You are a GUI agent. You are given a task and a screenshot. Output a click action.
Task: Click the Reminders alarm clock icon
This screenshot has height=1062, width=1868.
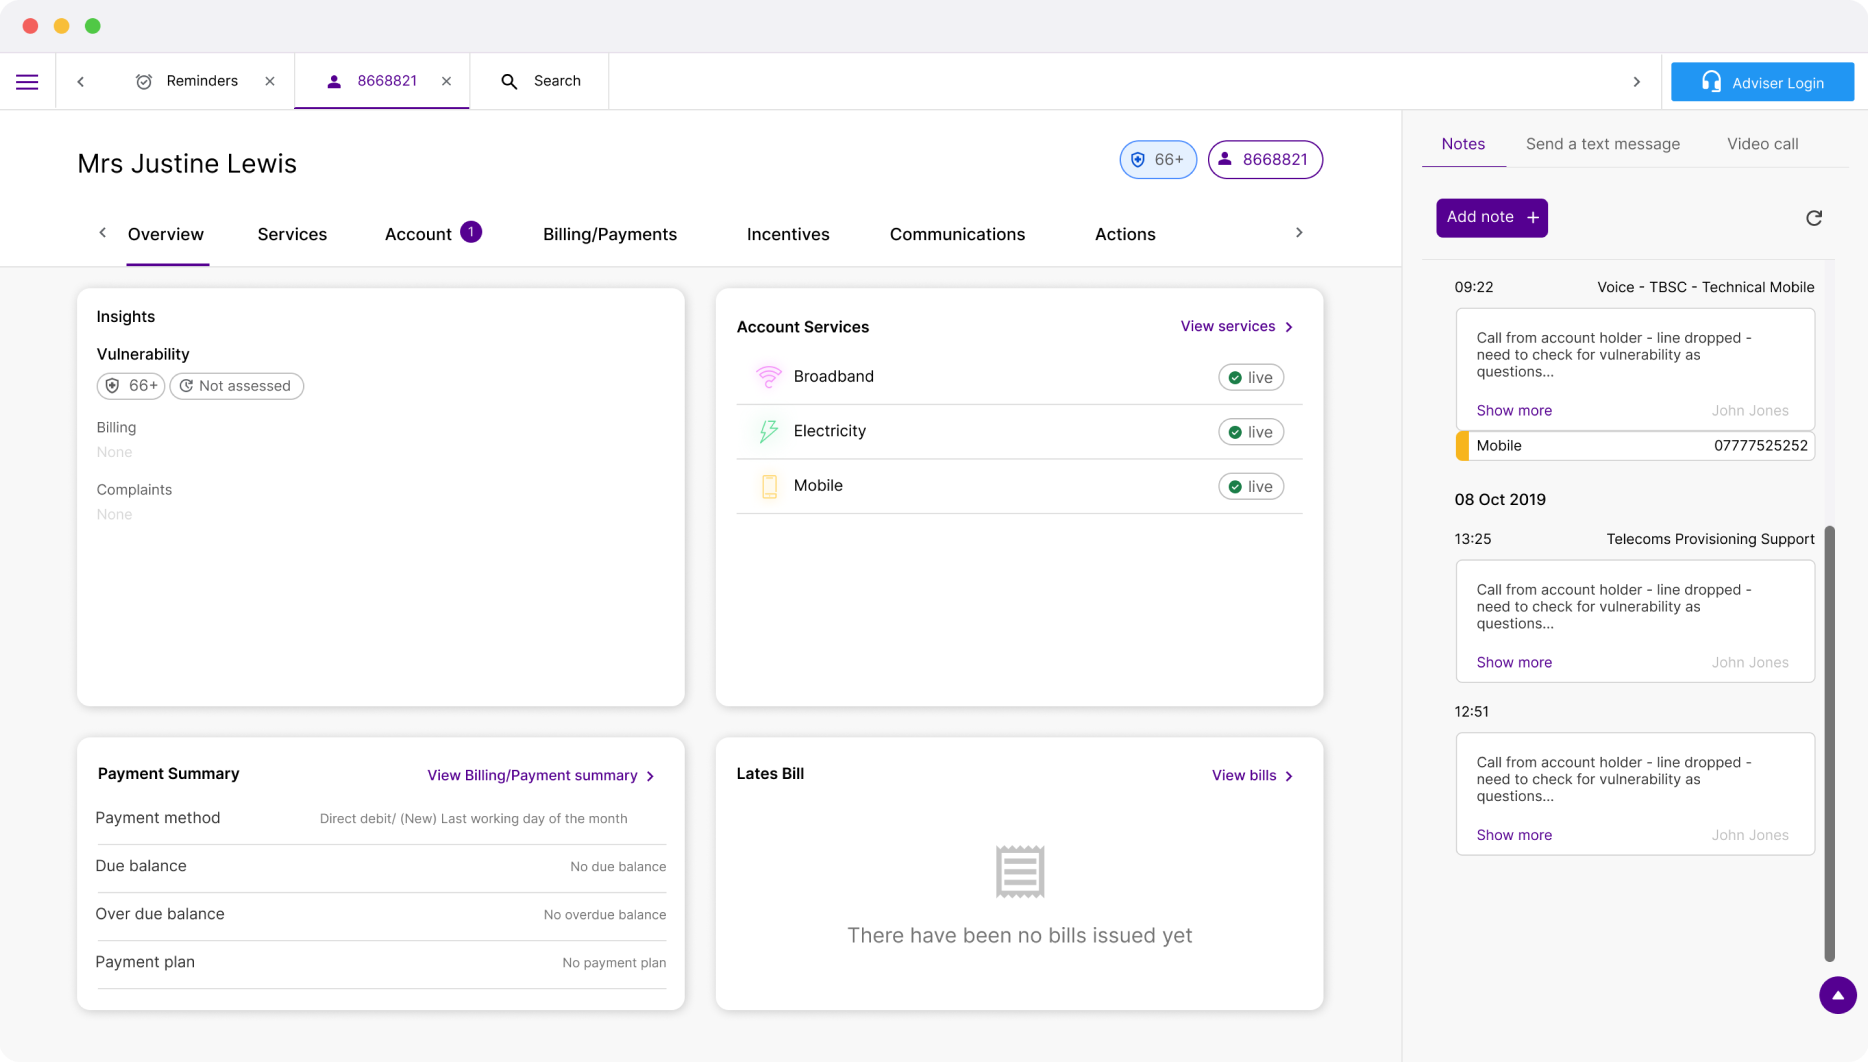(144, 82)
